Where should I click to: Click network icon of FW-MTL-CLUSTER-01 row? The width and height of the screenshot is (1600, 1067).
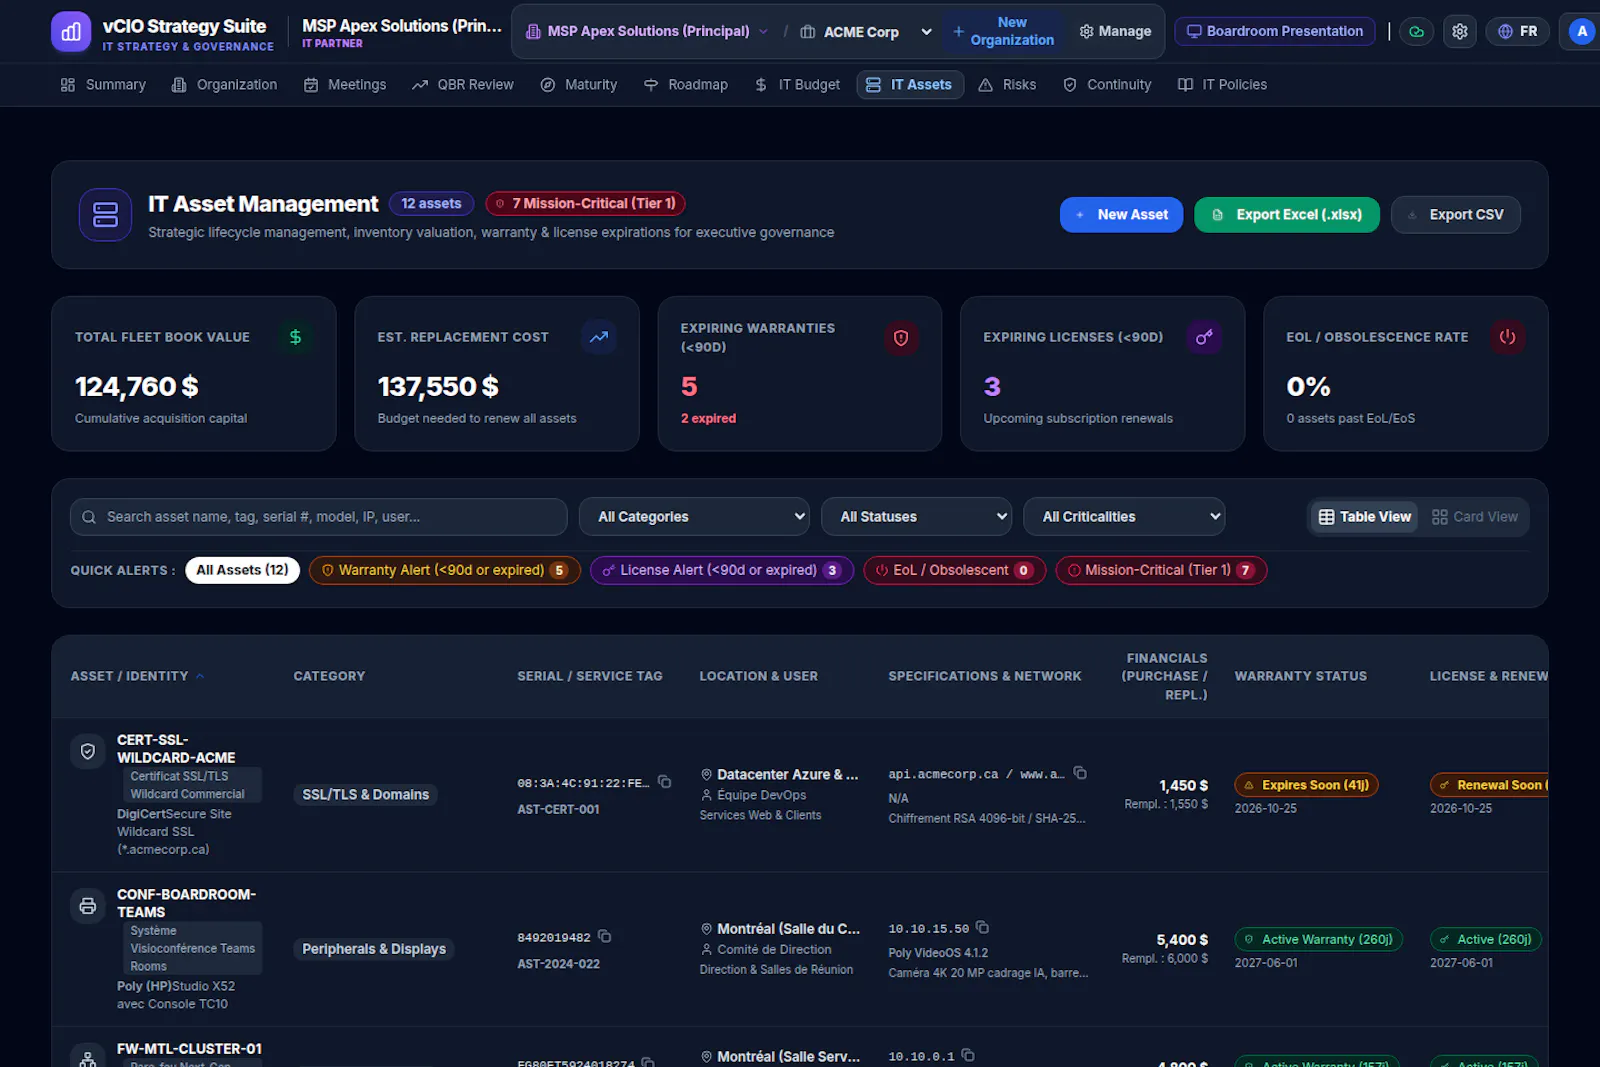pyautogui.click(x=88, y=1058)
